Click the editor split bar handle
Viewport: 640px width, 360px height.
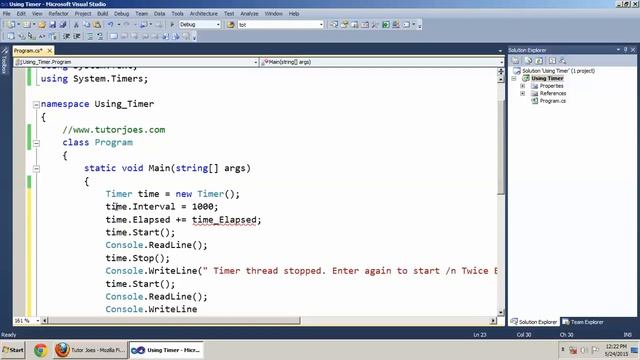tap(501, 71)
